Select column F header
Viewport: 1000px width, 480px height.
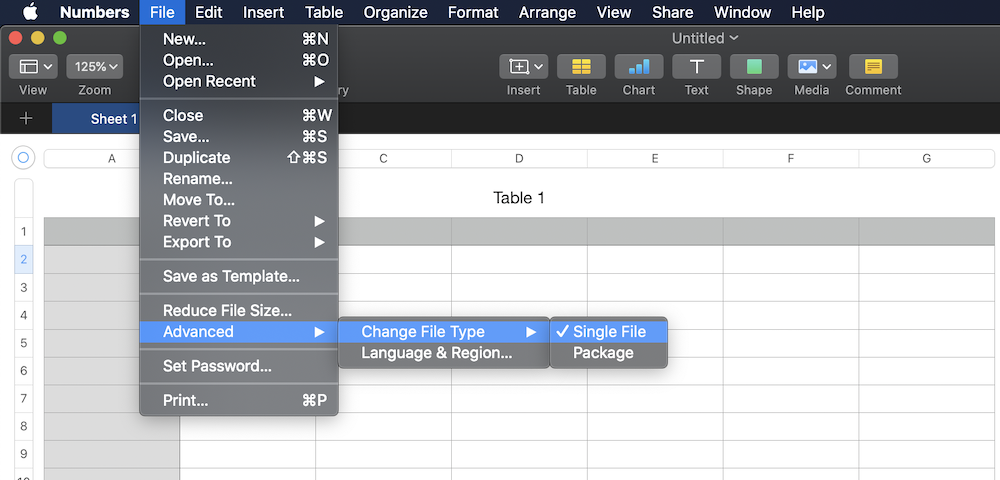pyautogui.click(x=791, y=158)
